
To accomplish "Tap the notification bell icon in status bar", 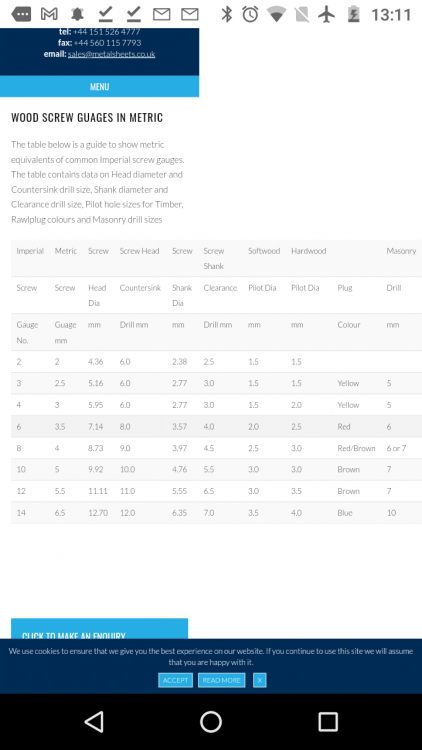I will [x=77, y=14].
